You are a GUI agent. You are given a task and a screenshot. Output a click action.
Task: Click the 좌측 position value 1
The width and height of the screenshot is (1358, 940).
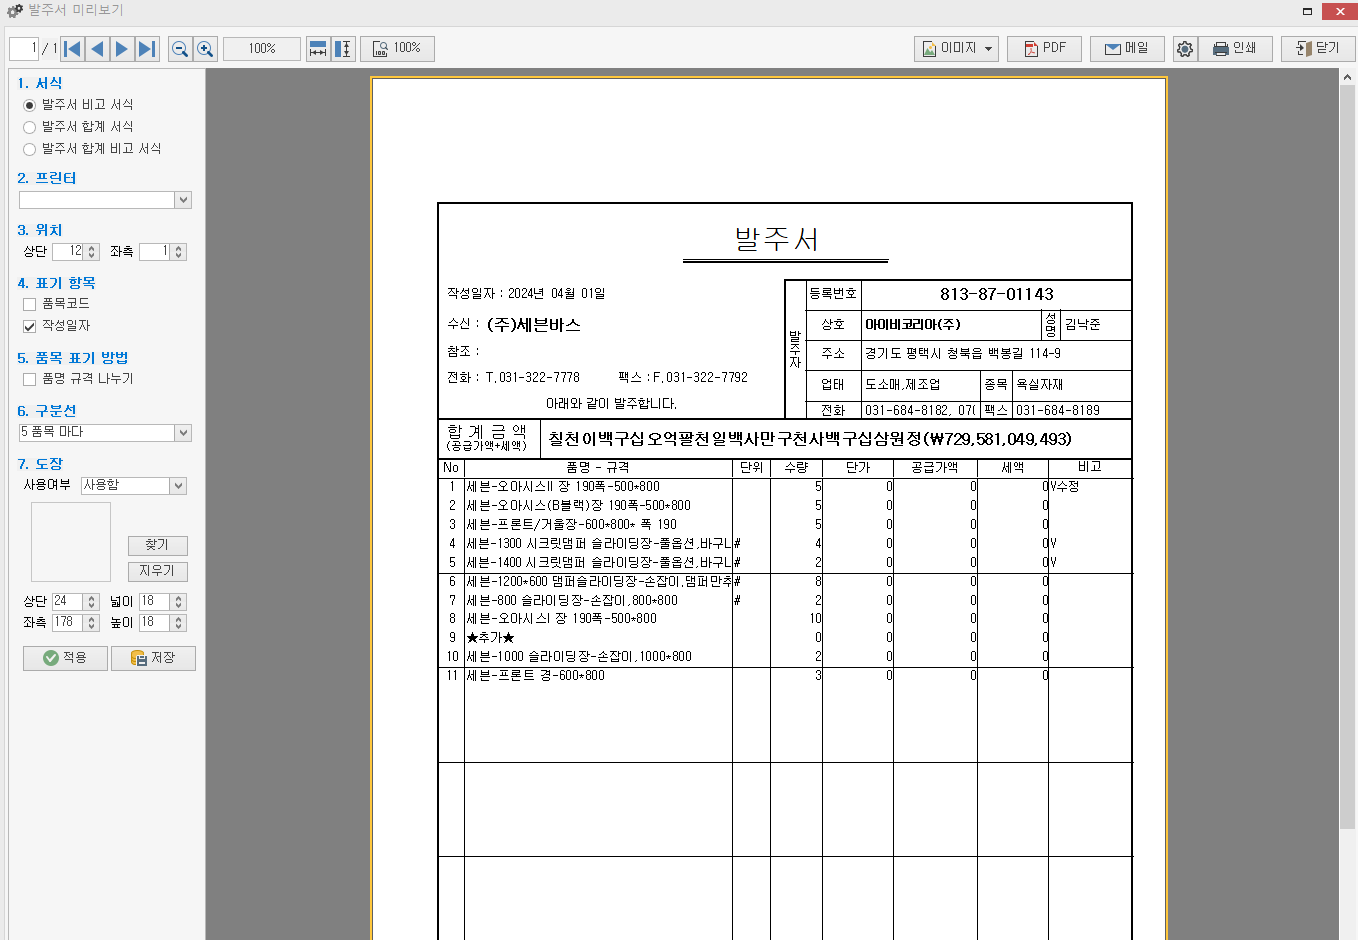click(x=155, y=251)
